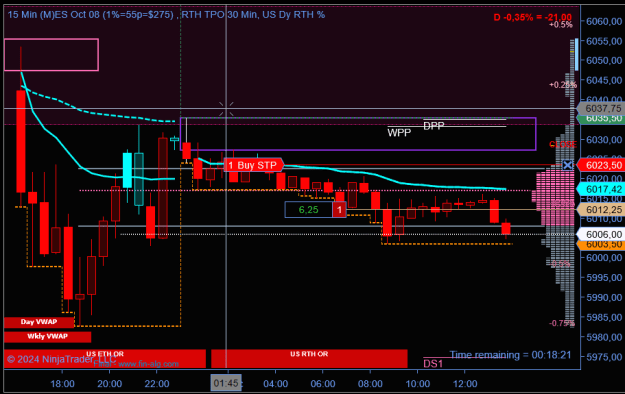625x394 pixels.
Task: Click the US RTH OR bar
Action: tap(309, 358)
